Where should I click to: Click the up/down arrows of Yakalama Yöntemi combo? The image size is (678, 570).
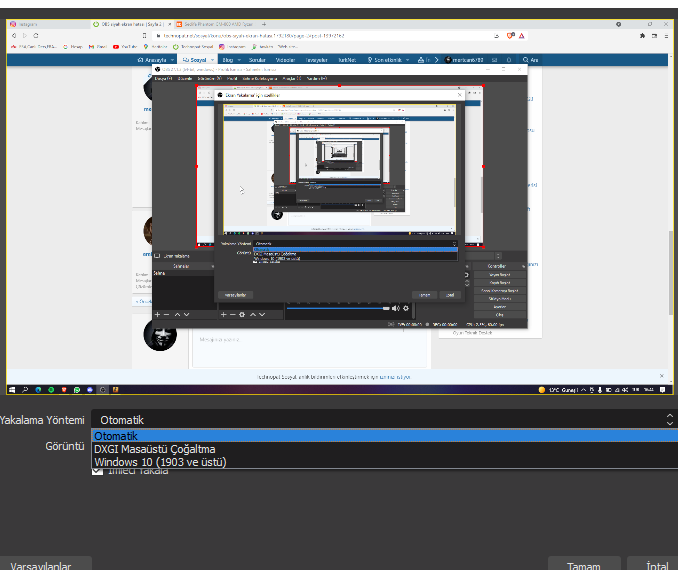pos(669,419)
